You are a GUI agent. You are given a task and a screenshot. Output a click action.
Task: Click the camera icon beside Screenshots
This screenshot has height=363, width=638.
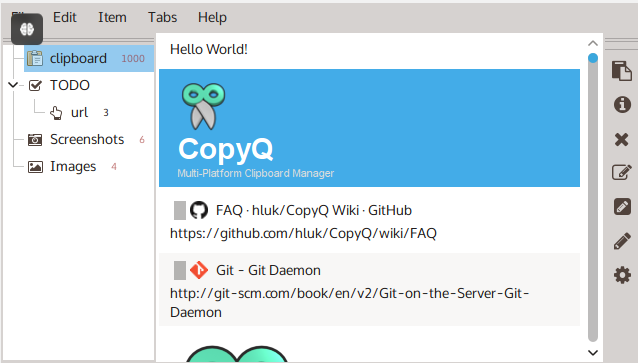[x=35, y=140]
